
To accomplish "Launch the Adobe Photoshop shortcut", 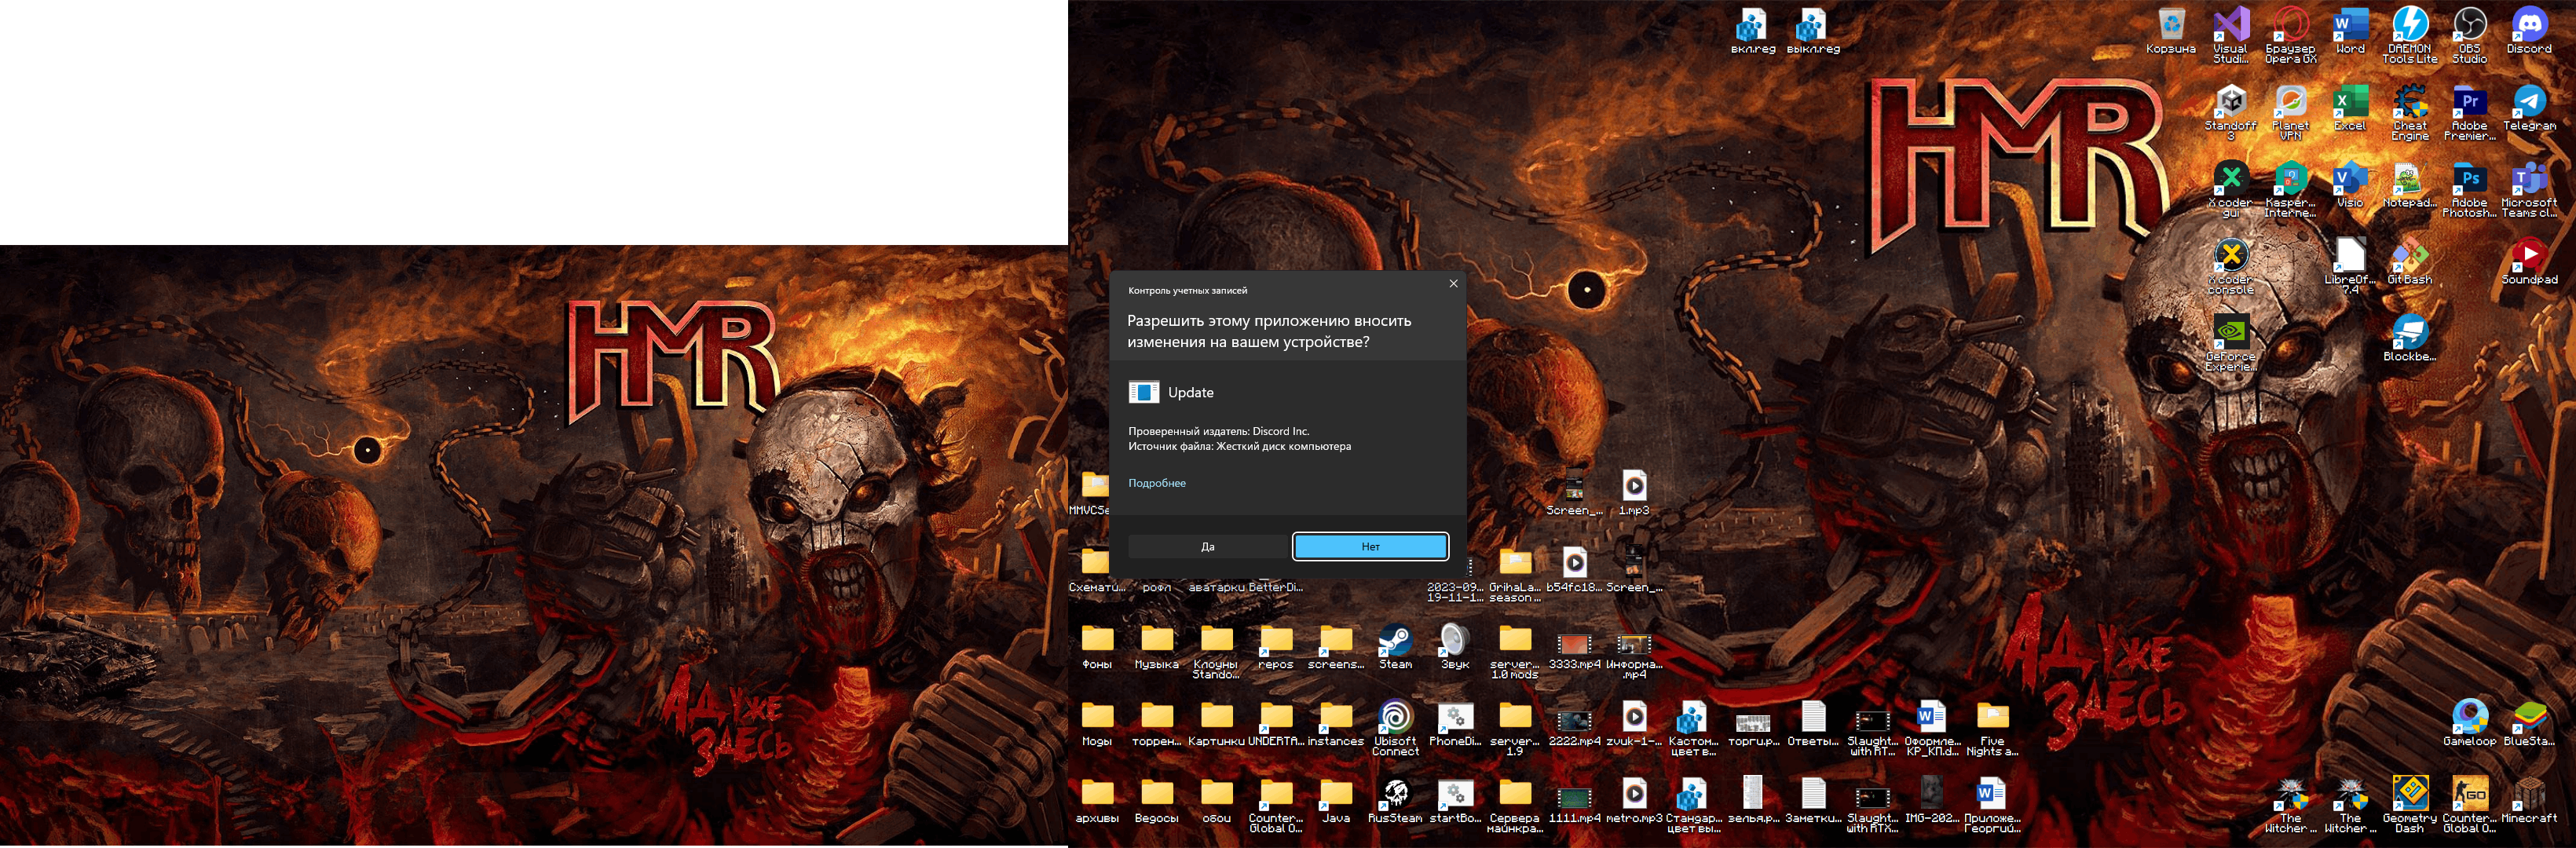I will 2469,189.
